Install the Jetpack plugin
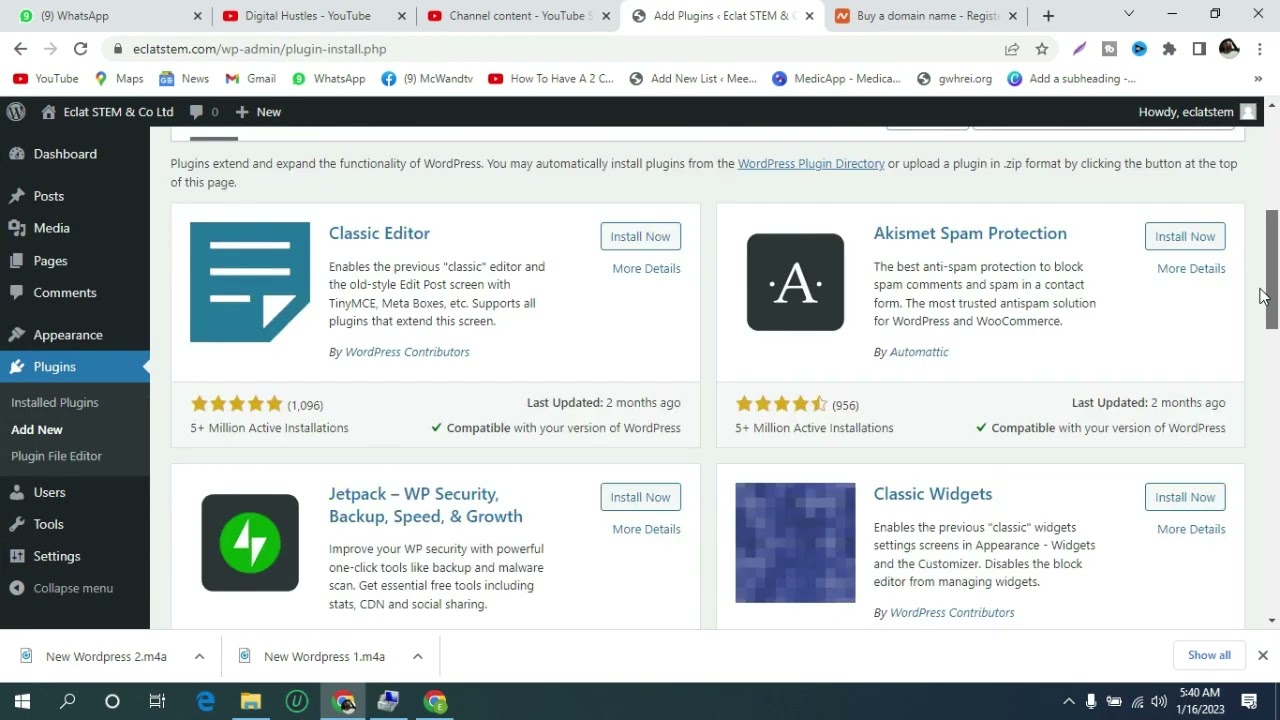Screen dimensions: 1280x720 coord(640,498)
